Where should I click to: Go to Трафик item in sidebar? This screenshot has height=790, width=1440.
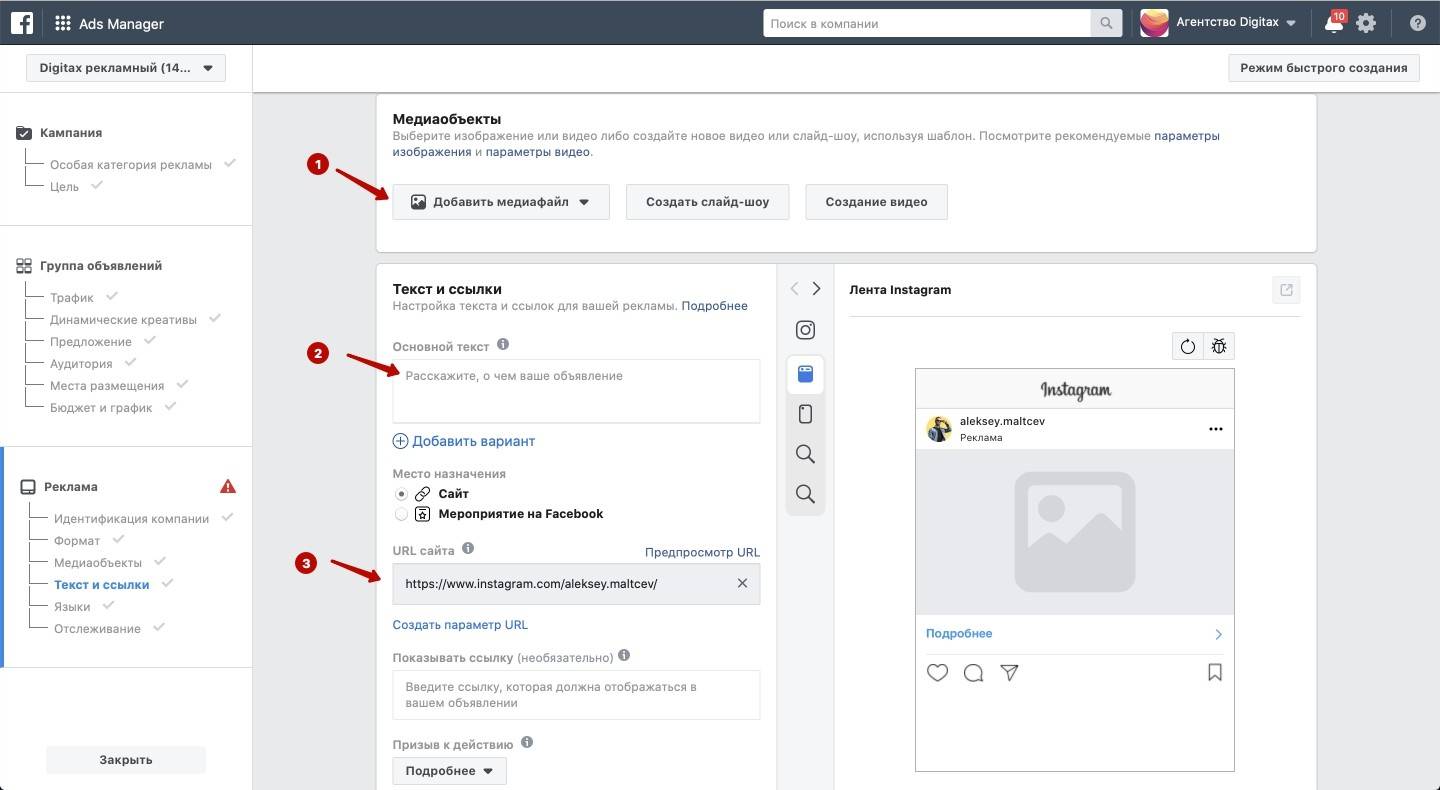pos(72,298)
